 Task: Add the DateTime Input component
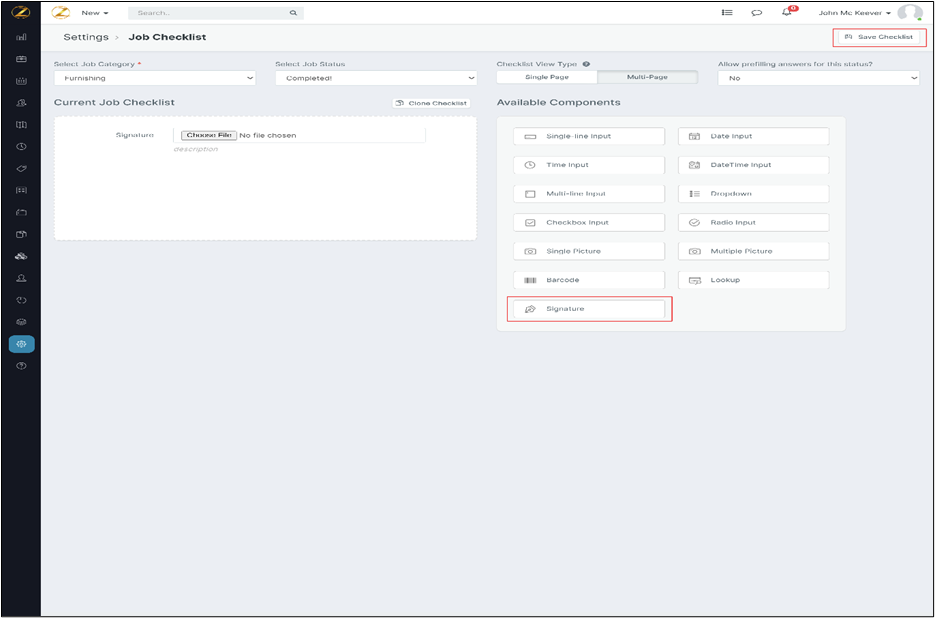754,165
